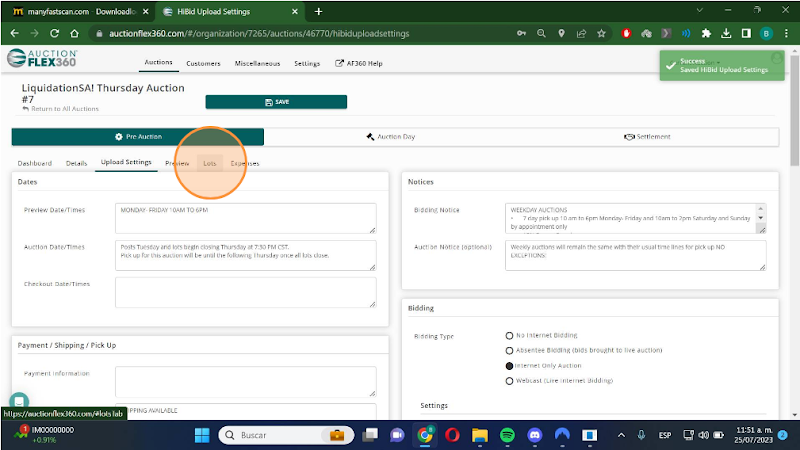Open the chat bubble widget icon
This screenshot has width=800, height=450.
[x=20, y=400]
